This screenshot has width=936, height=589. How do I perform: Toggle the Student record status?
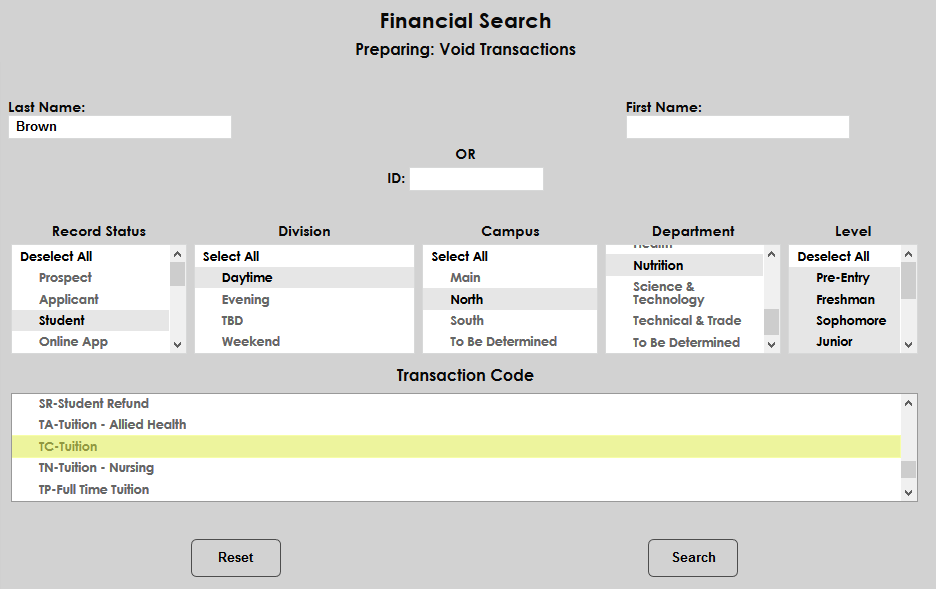coord(62,321)
